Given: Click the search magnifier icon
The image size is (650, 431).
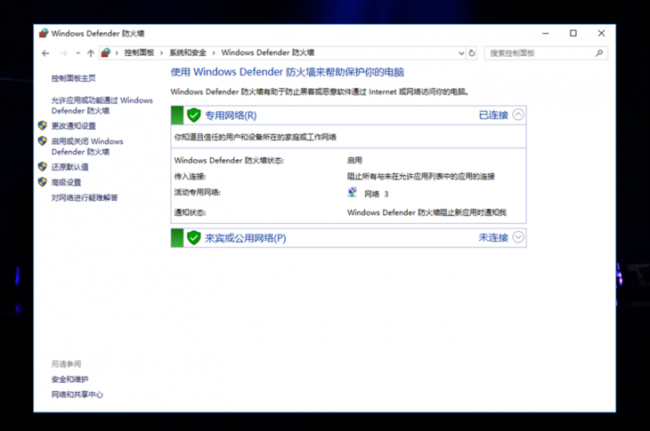Looking at the screenshot, I should coord(599,53).
